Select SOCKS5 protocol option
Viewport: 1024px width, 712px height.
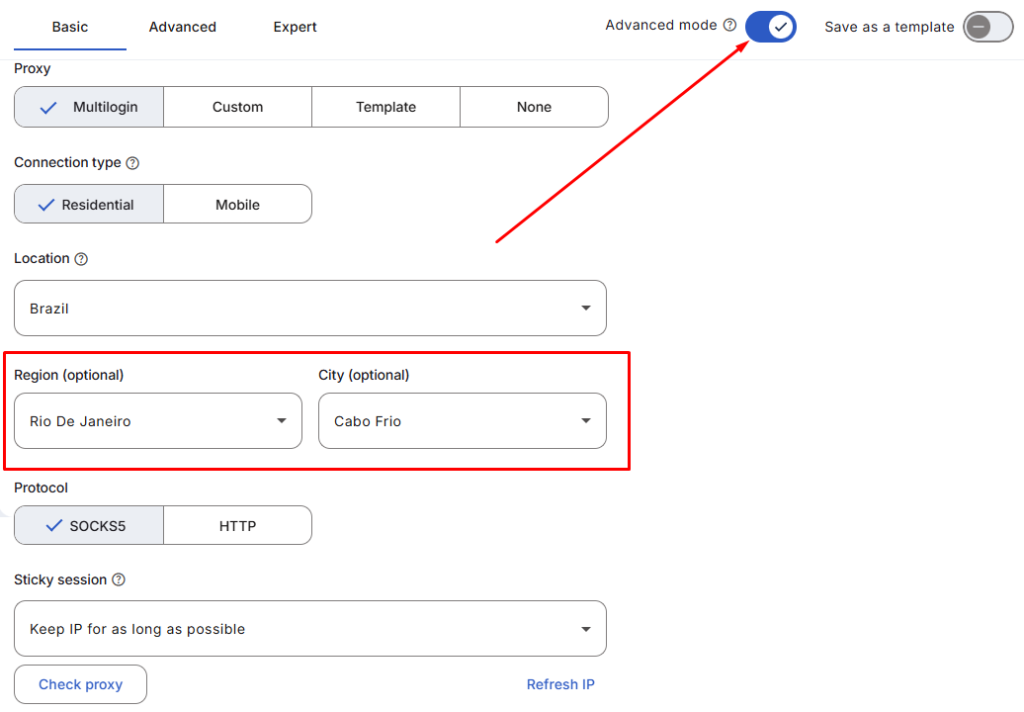click(x=89, y=525)
